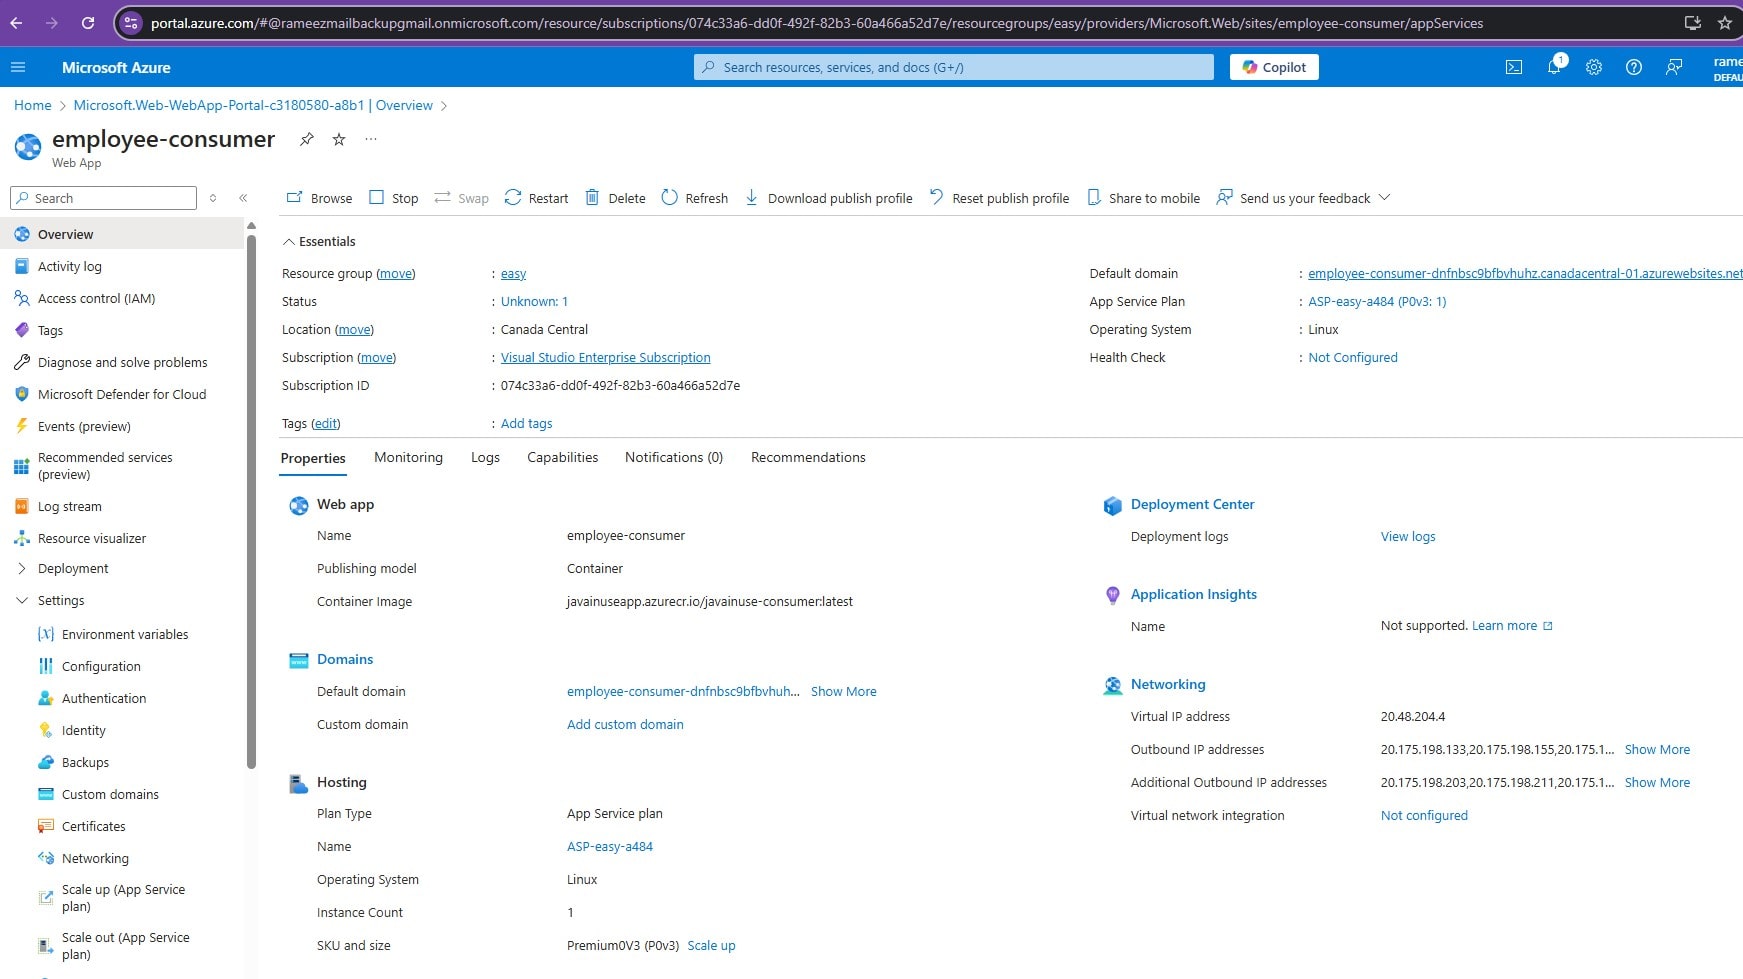Open Access control (IAM)
1743x979 pixels.
122,298
